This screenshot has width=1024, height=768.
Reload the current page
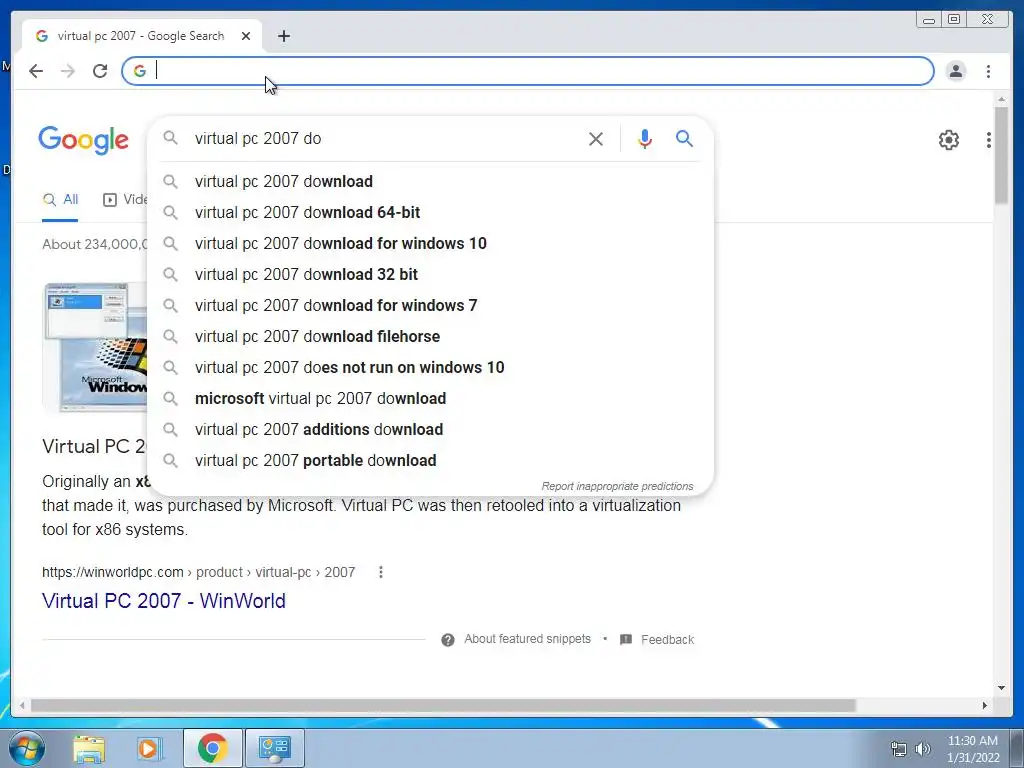click(x=100, y=71)
